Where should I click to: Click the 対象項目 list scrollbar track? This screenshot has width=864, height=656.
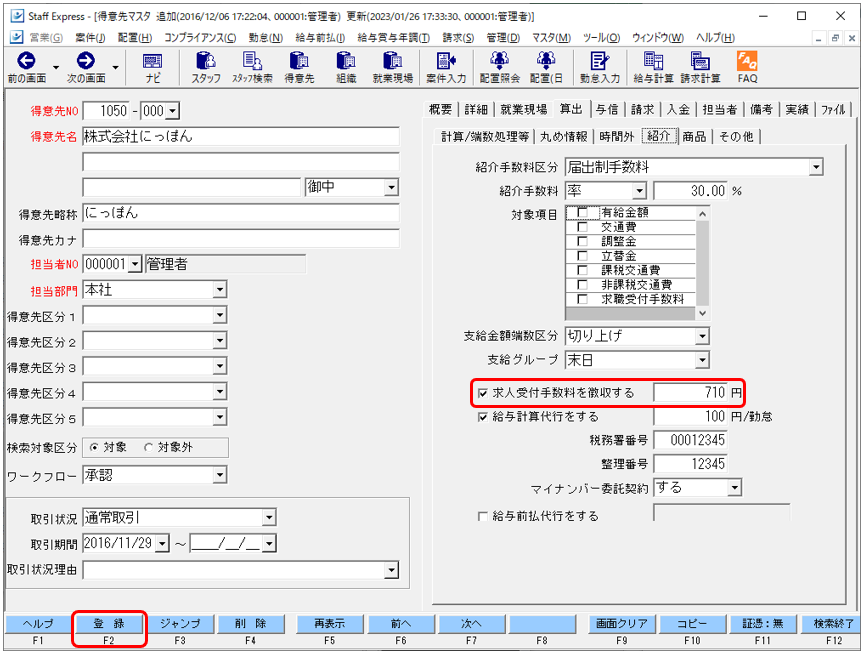tap(702, 263)
